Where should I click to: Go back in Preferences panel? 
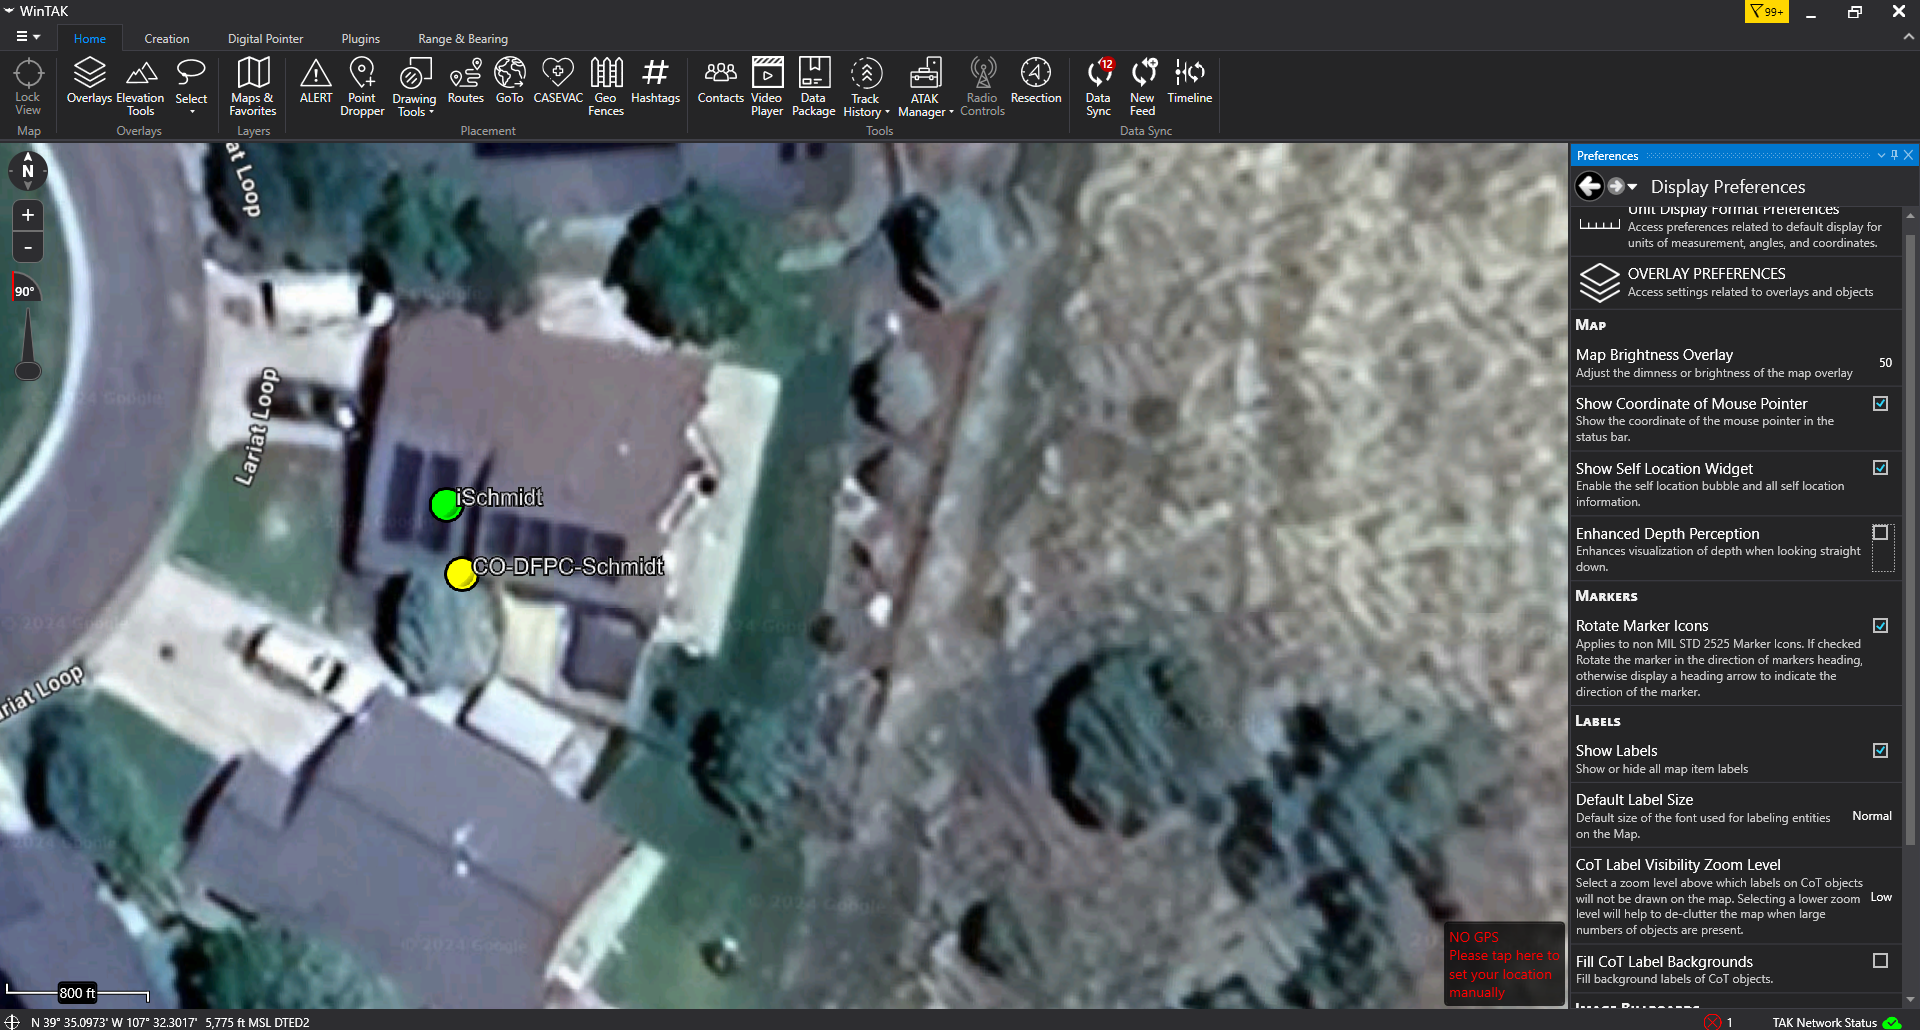(x=1589, y=186)
